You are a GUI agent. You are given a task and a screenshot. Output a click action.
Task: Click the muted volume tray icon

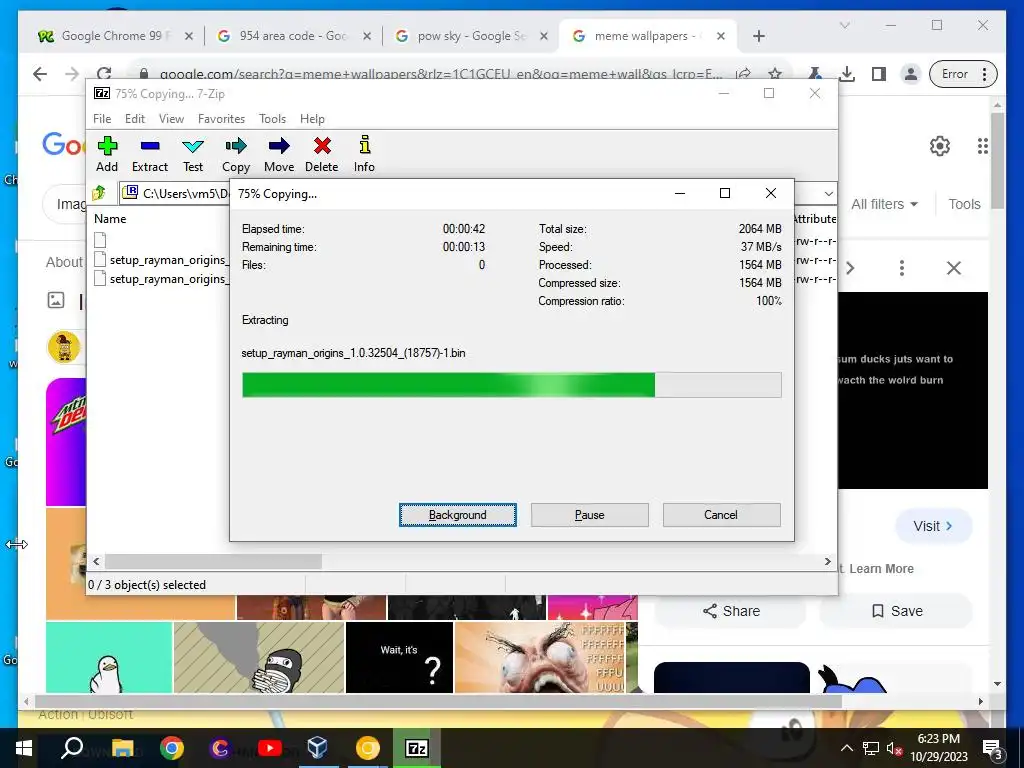click(x=894, y=749)
